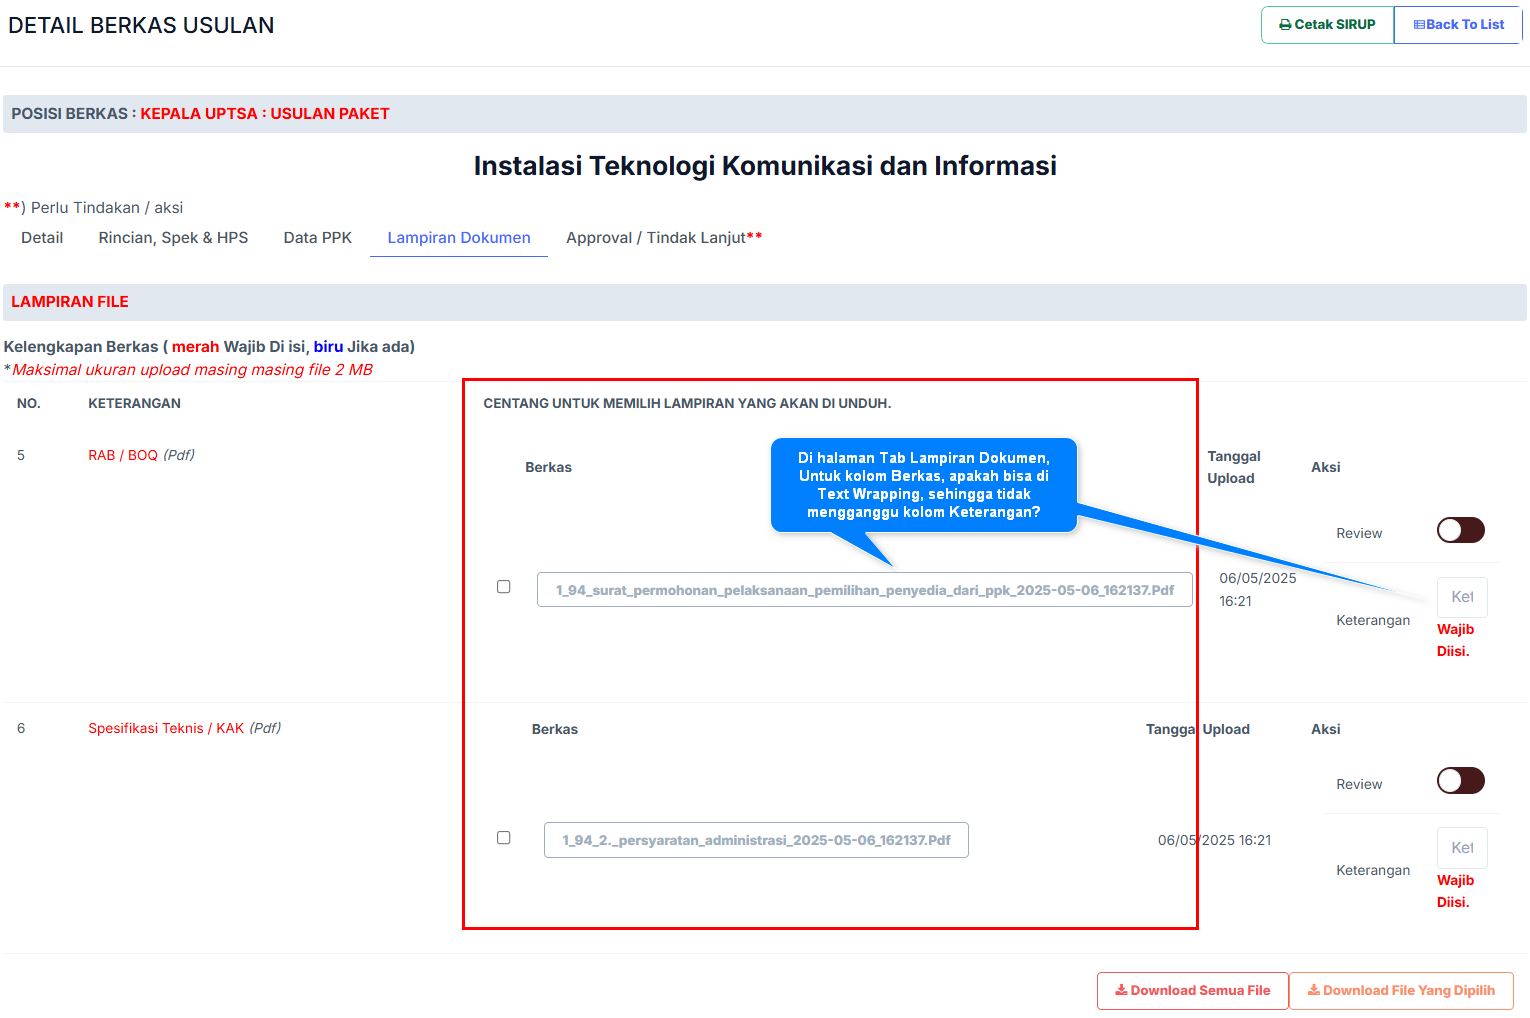Image resolution: width=1530 pixels, height=1018 pixels.
Task: Tick checkbox for surat_permohonan file
Action: 504,587
